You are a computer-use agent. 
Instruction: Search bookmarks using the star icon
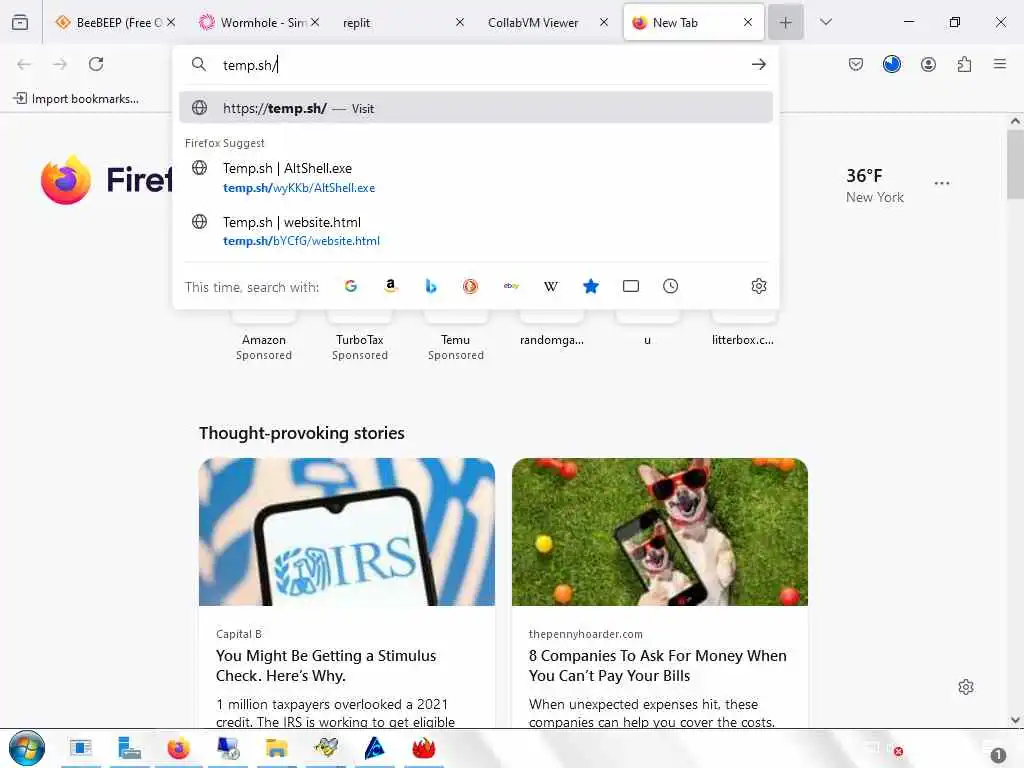pyautogui.click(x=590, y=286)
